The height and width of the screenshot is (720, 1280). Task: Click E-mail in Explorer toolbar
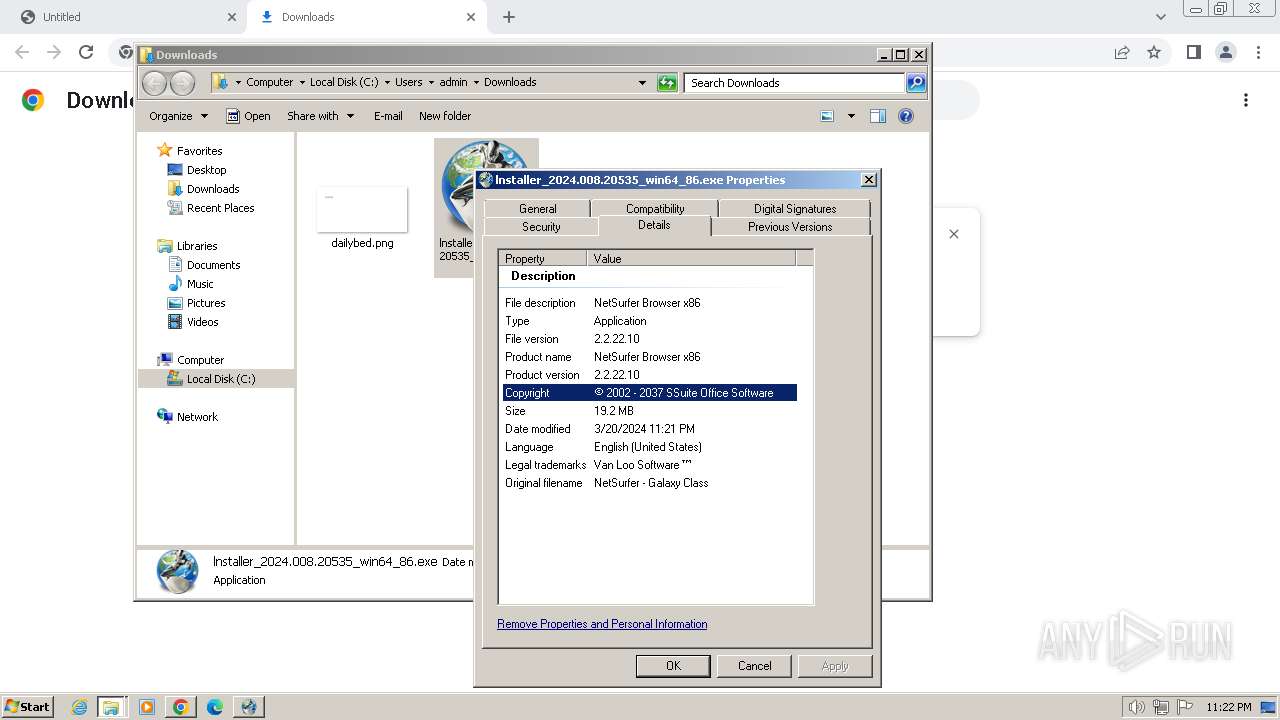[388, 116]
